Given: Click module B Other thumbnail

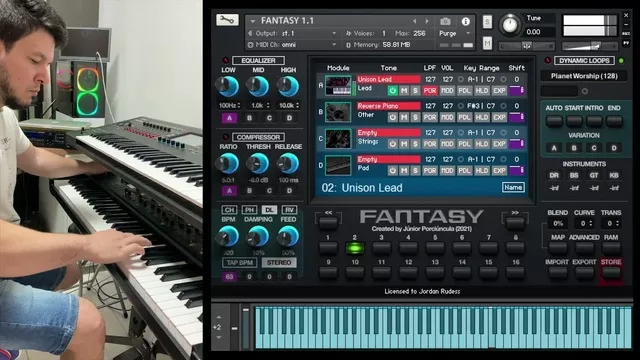Looking at the screenshot, I should (x=338, y=112).
